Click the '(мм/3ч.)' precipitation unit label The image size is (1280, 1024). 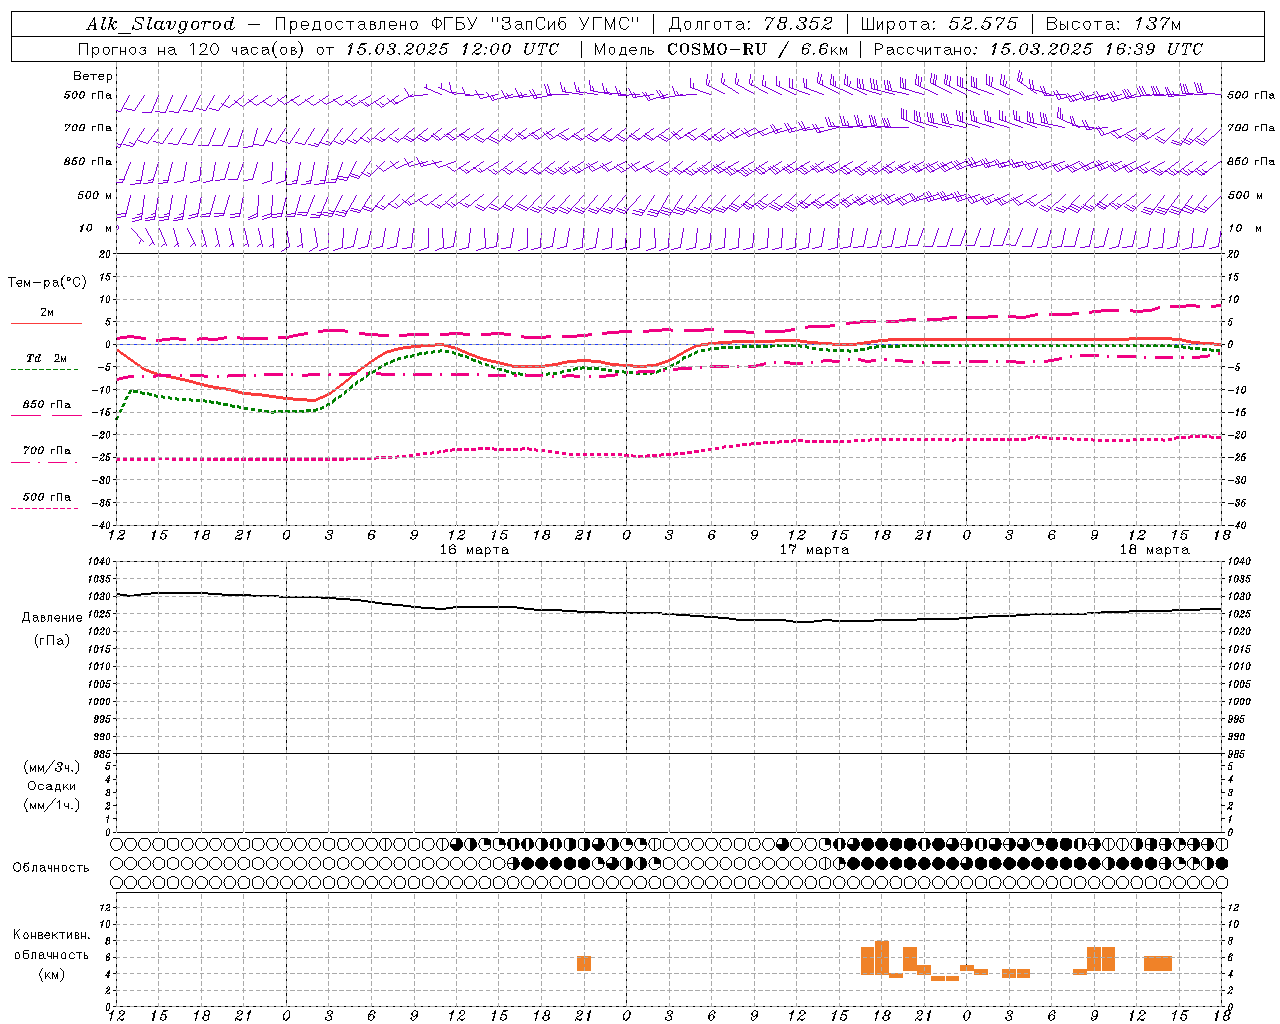tap(52, 767)
